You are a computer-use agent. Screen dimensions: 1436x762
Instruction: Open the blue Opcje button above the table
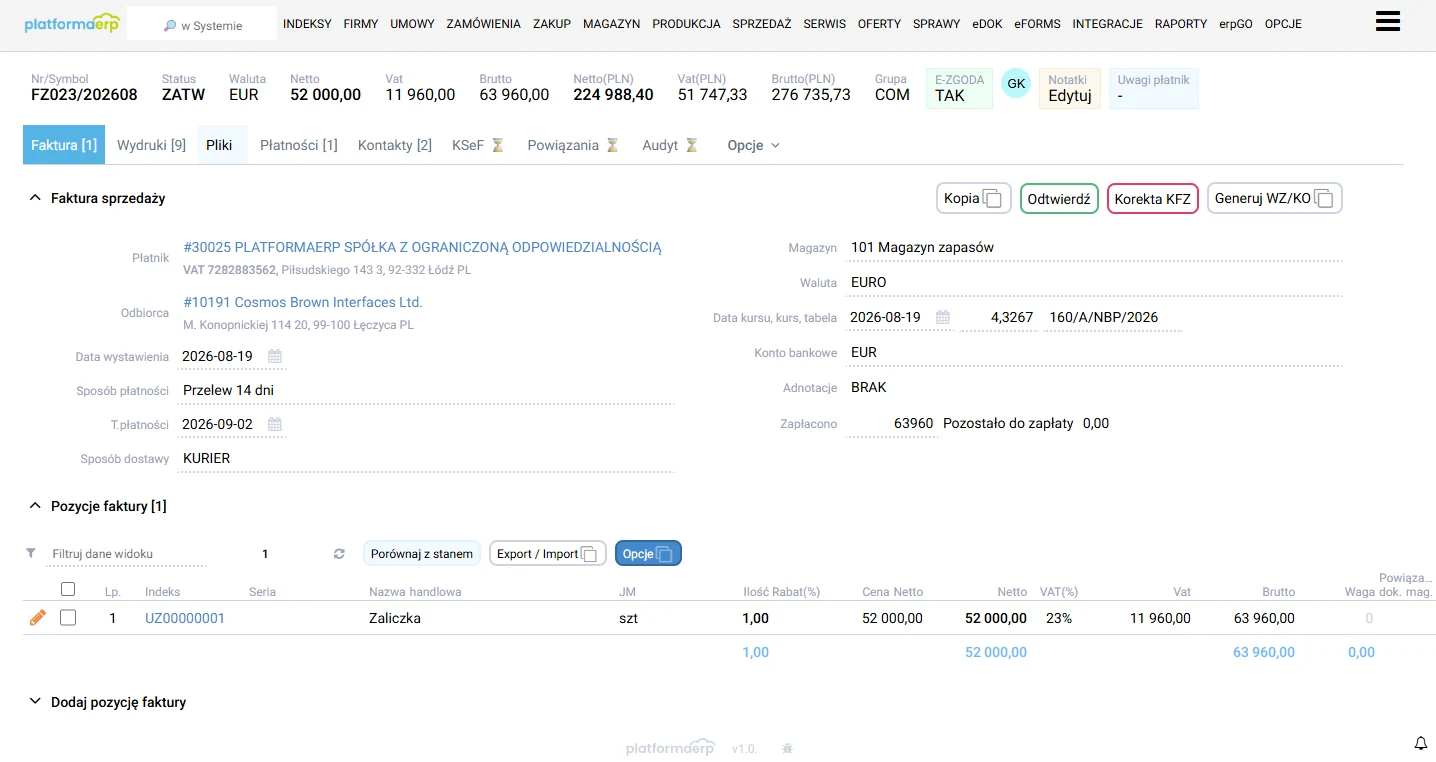(x=648, y=553)
